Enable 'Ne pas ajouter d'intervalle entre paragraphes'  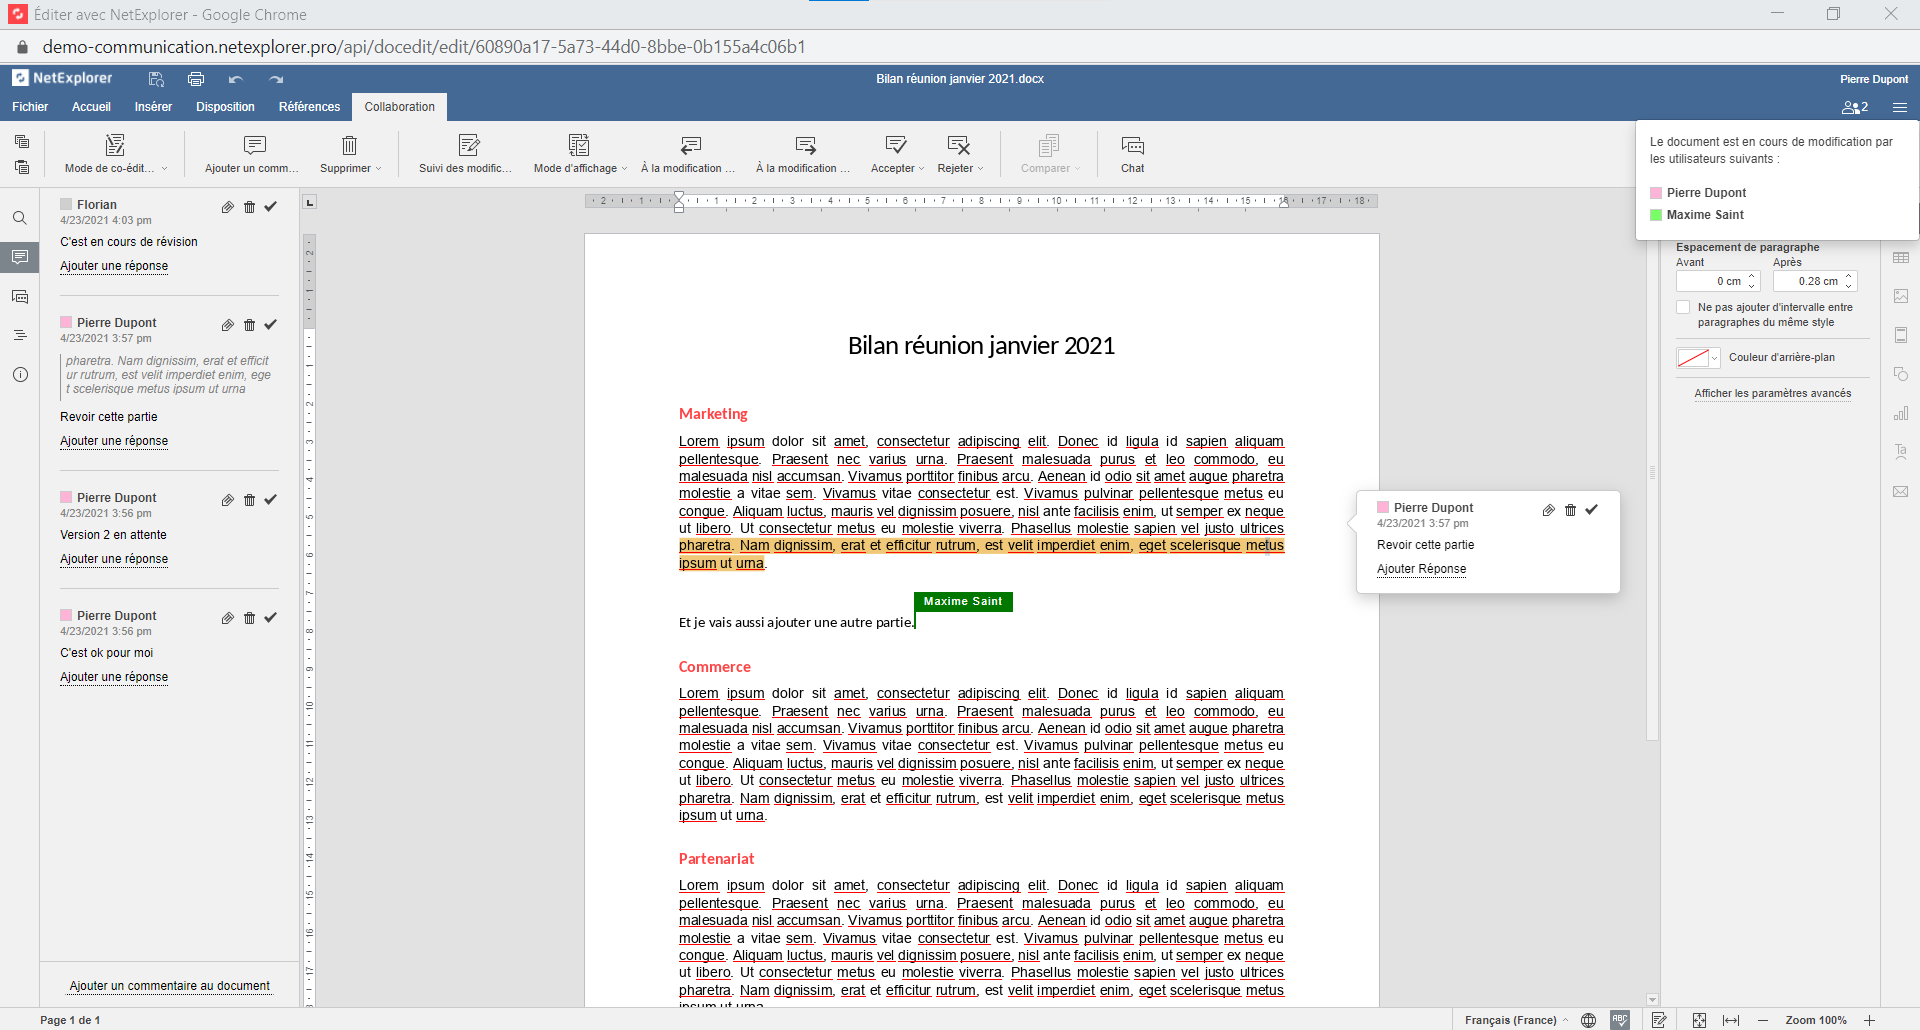click(x=1683, y=307)
